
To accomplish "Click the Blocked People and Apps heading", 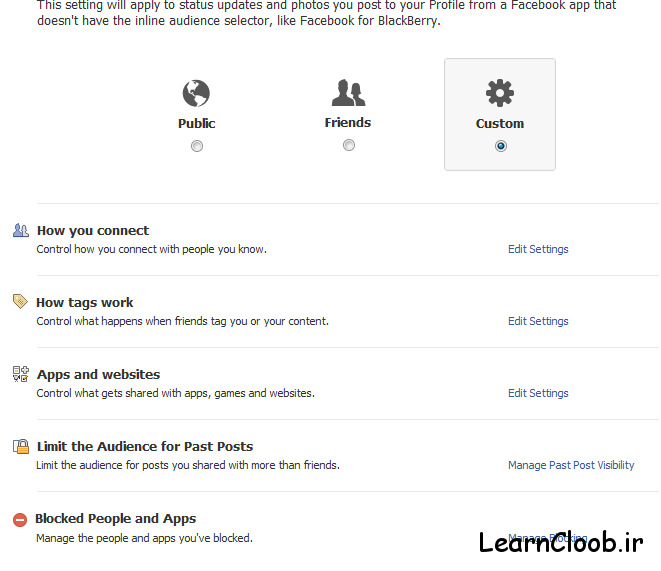I will [116, 519].
